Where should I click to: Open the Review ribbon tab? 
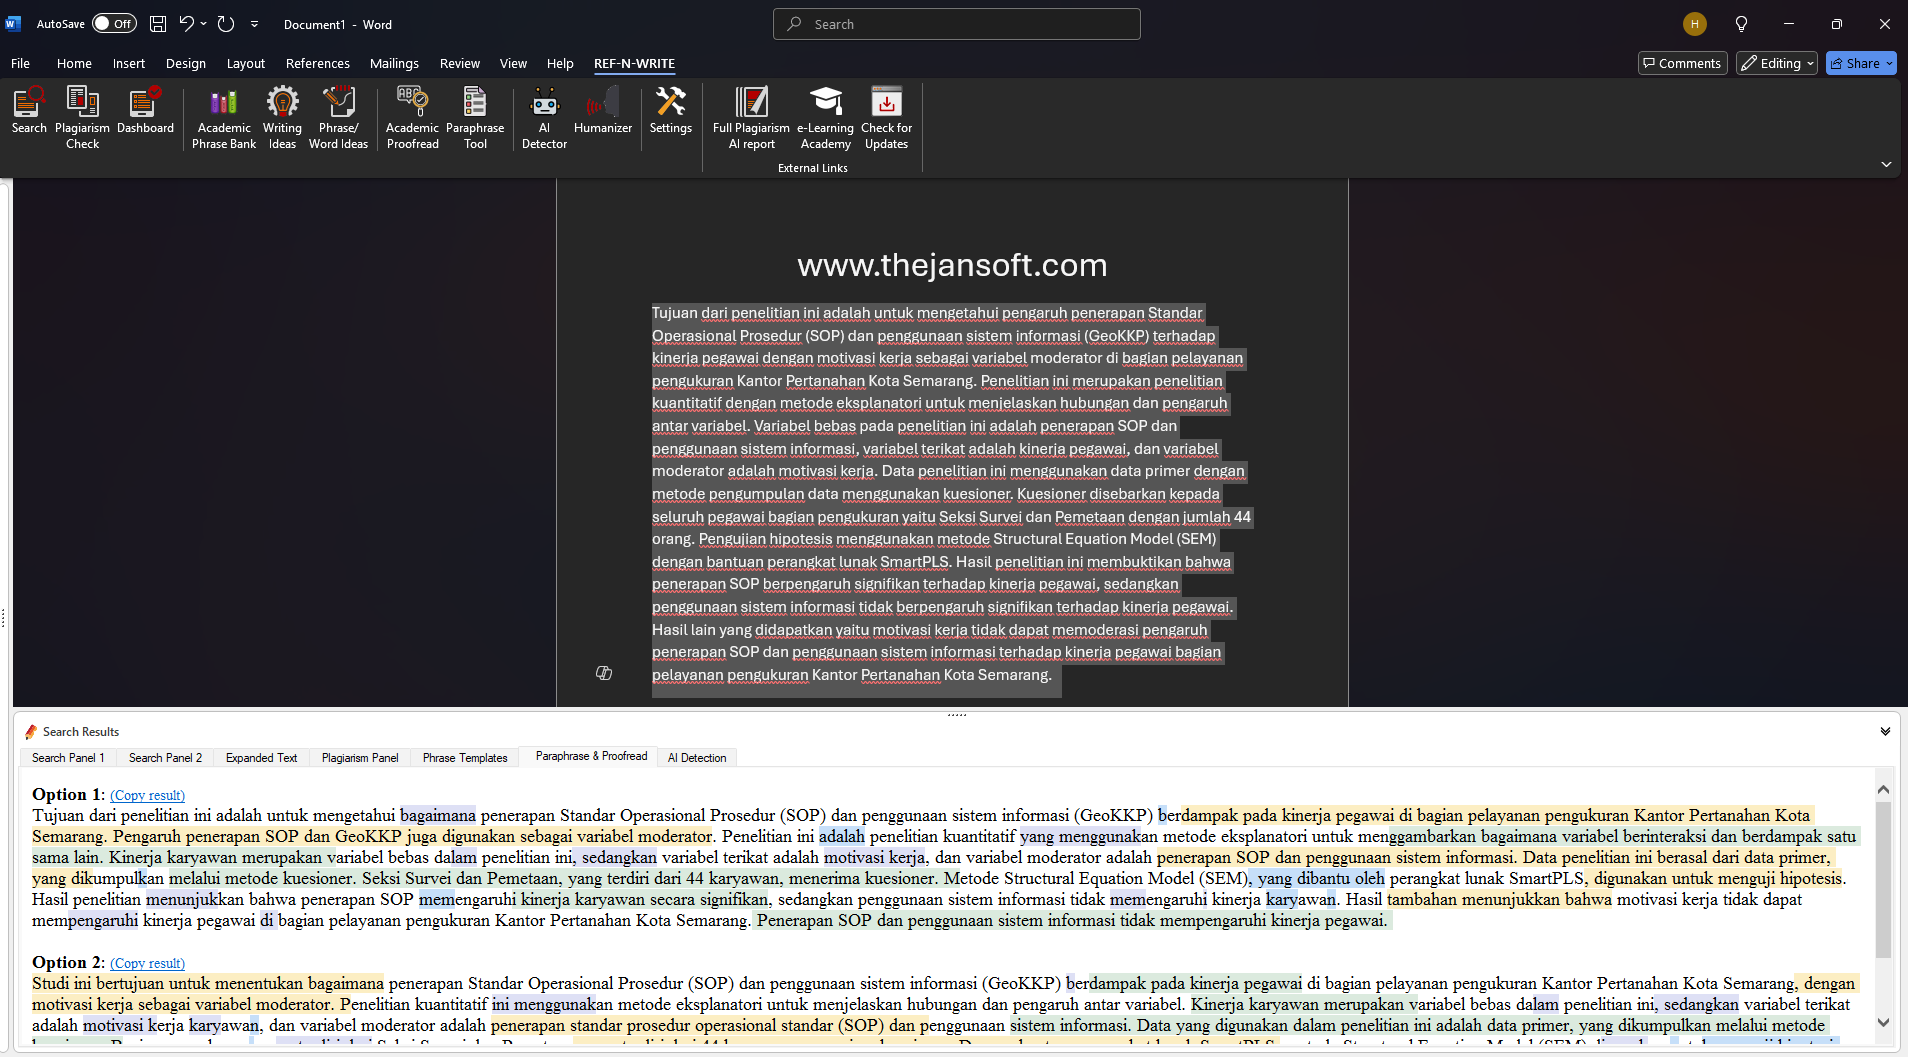460,63
